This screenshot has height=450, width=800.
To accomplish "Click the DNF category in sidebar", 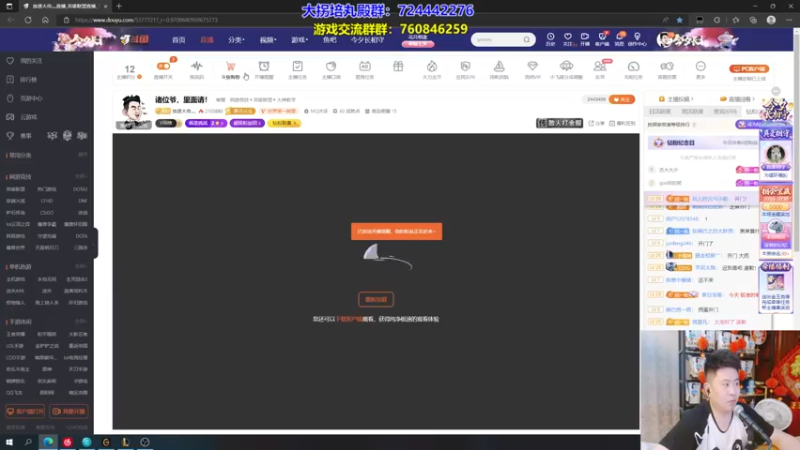I will coord(83,201).
